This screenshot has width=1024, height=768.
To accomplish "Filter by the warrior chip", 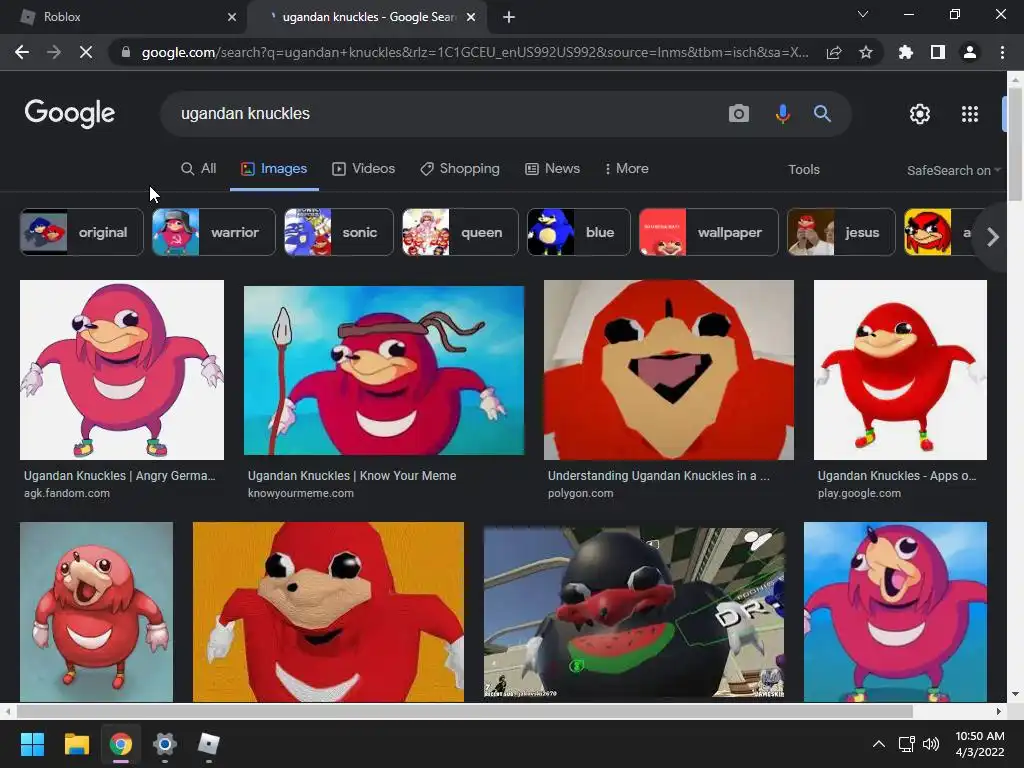I will coord(214,232).
